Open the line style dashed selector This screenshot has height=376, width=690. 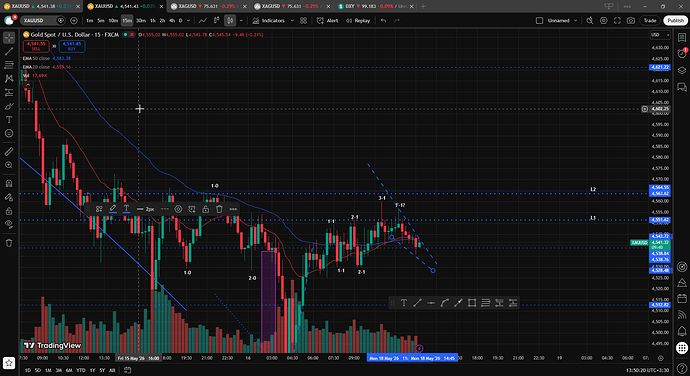[165, 209]
